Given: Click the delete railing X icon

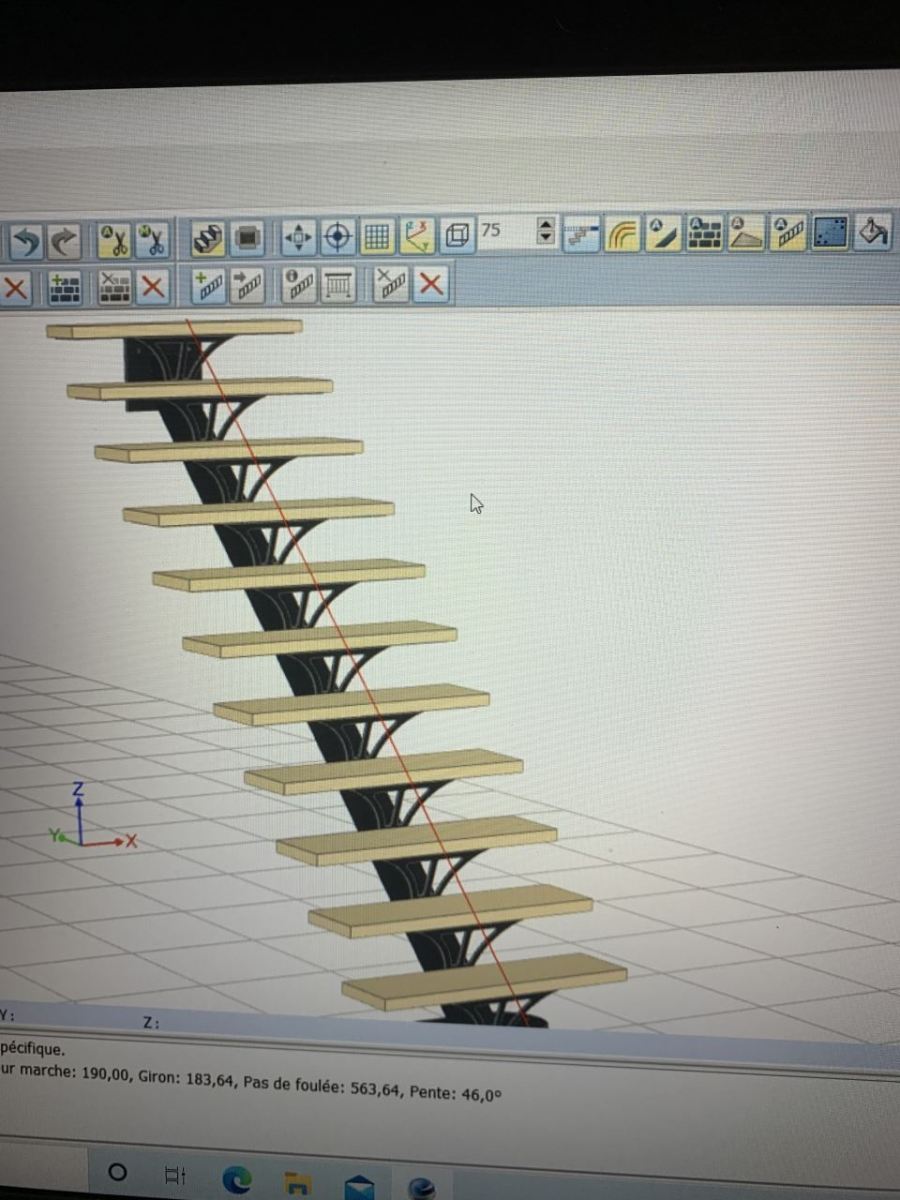Looking at the screenshot, I should pos(391,284).
